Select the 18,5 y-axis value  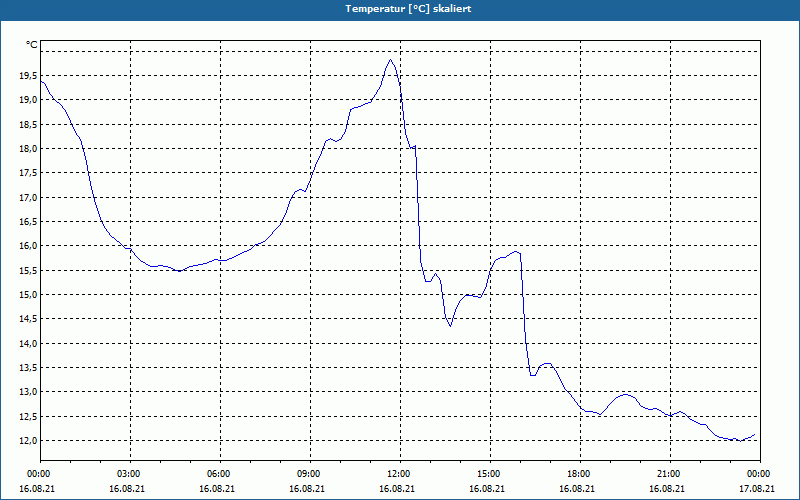(28, 124)
